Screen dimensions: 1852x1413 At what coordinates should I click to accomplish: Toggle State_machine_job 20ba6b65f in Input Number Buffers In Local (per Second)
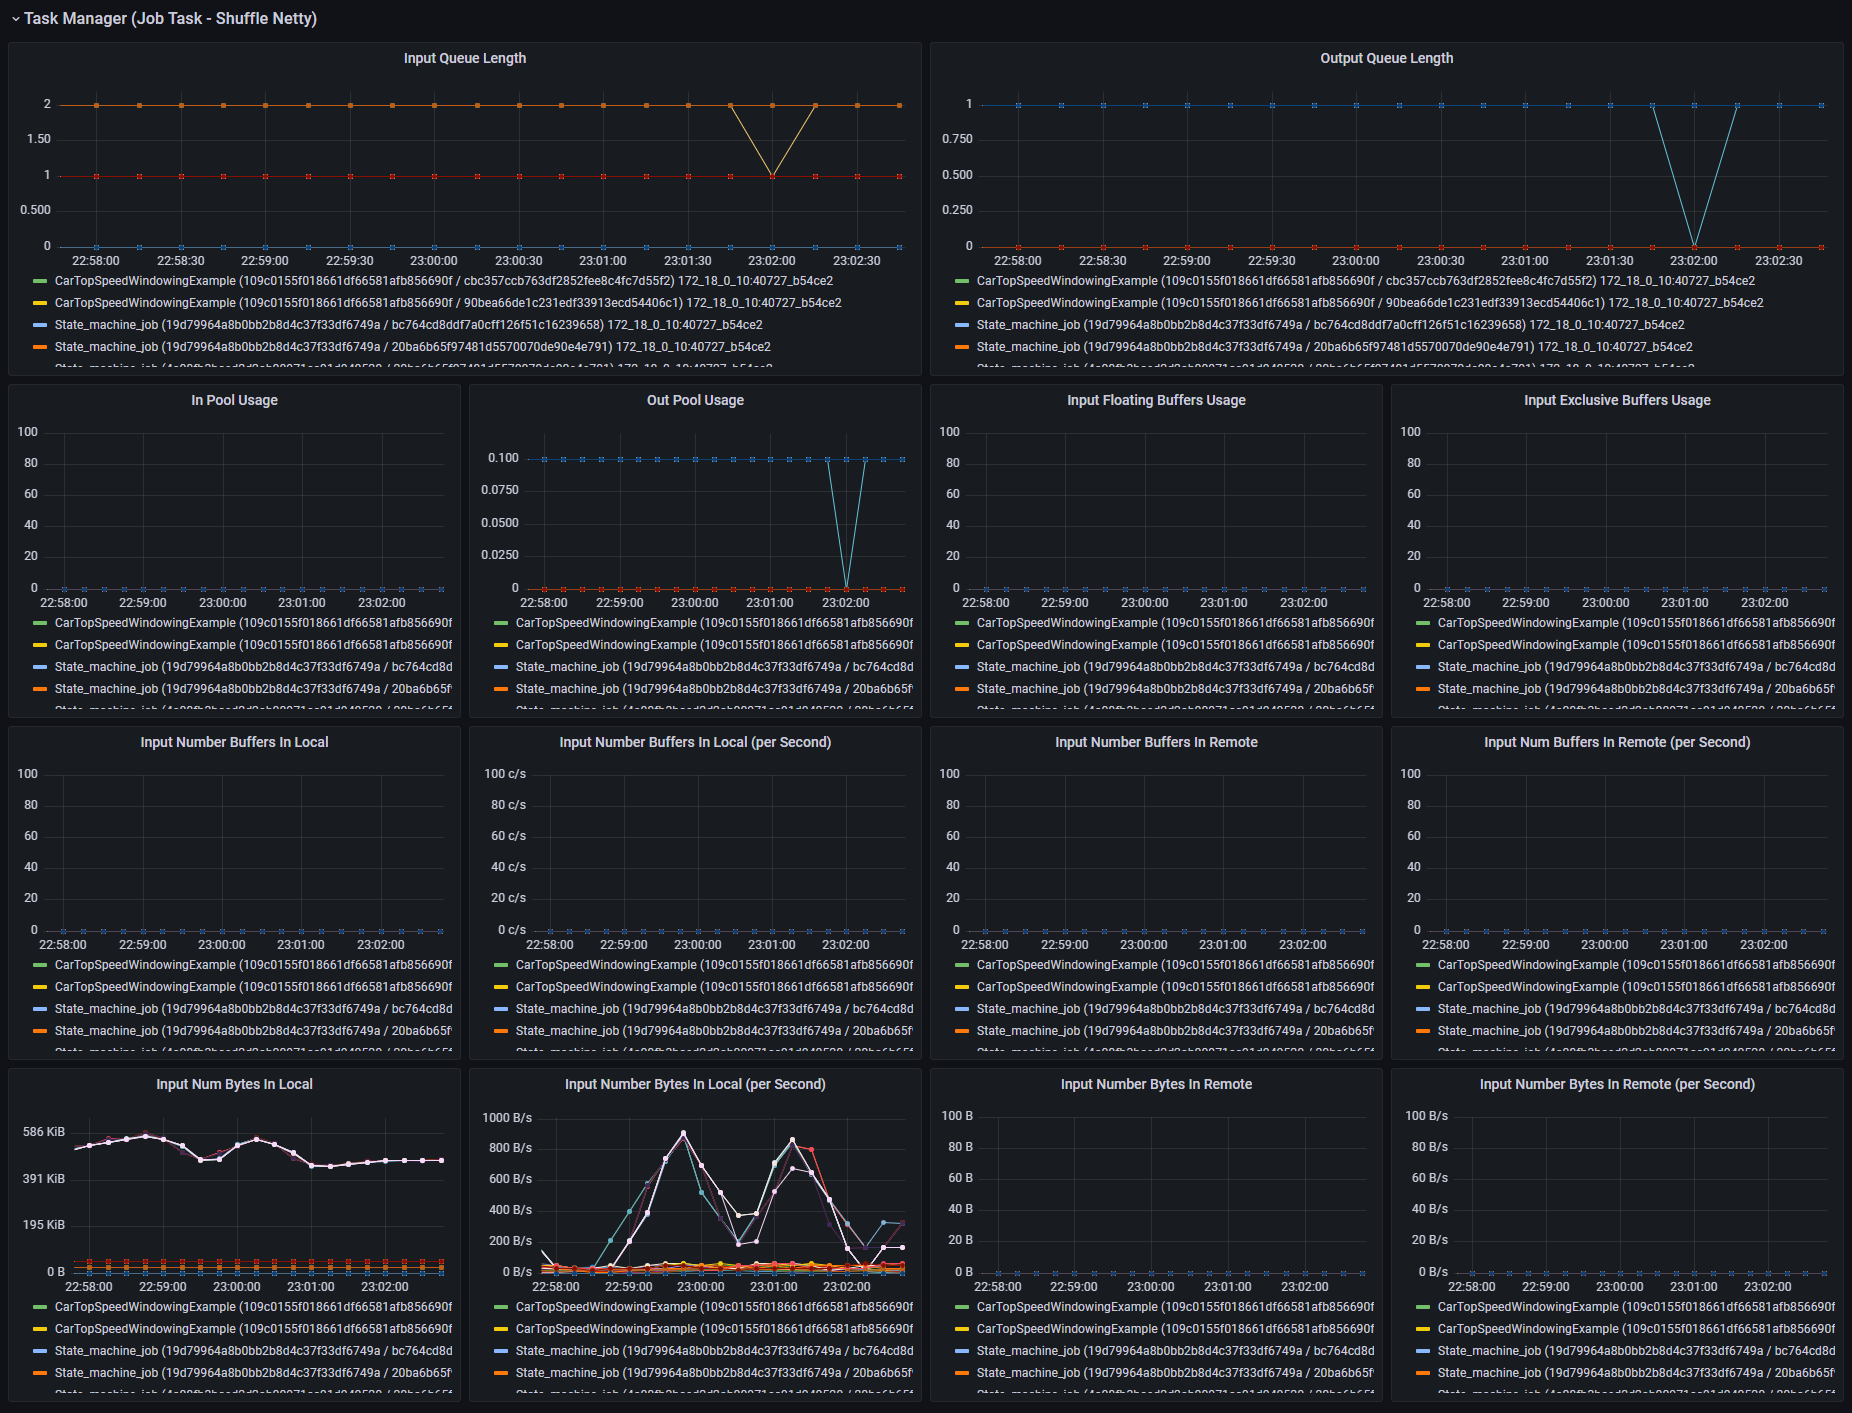click(714, 1031)
